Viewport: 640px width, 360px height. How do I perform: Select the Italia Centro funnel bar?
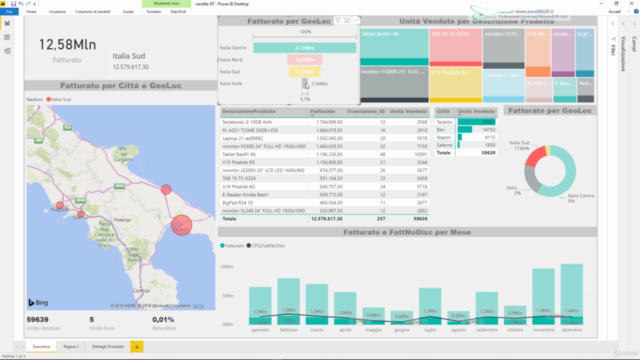click(x=304, y=48)
